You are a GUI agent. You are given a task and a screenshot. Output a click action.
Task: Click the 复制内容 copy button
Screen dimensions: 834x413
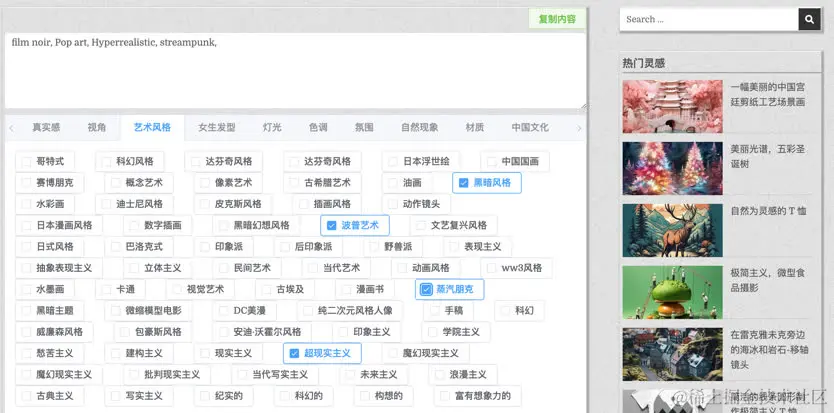click(x=557, y=19)
